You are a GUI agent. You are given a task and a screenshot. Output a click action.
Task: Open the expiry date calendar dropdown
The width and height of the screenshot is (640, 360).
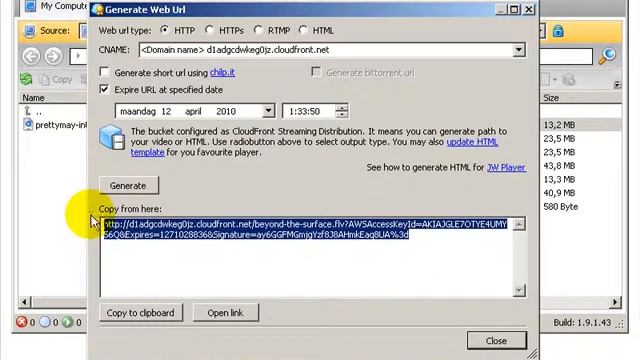[268, 111]
